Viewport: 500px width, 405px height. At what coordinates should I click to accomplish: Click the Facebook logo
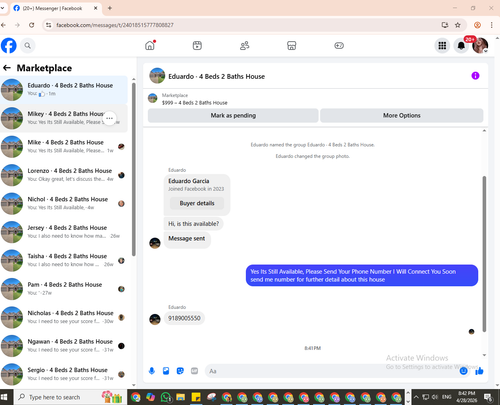(x=9, y=46)
